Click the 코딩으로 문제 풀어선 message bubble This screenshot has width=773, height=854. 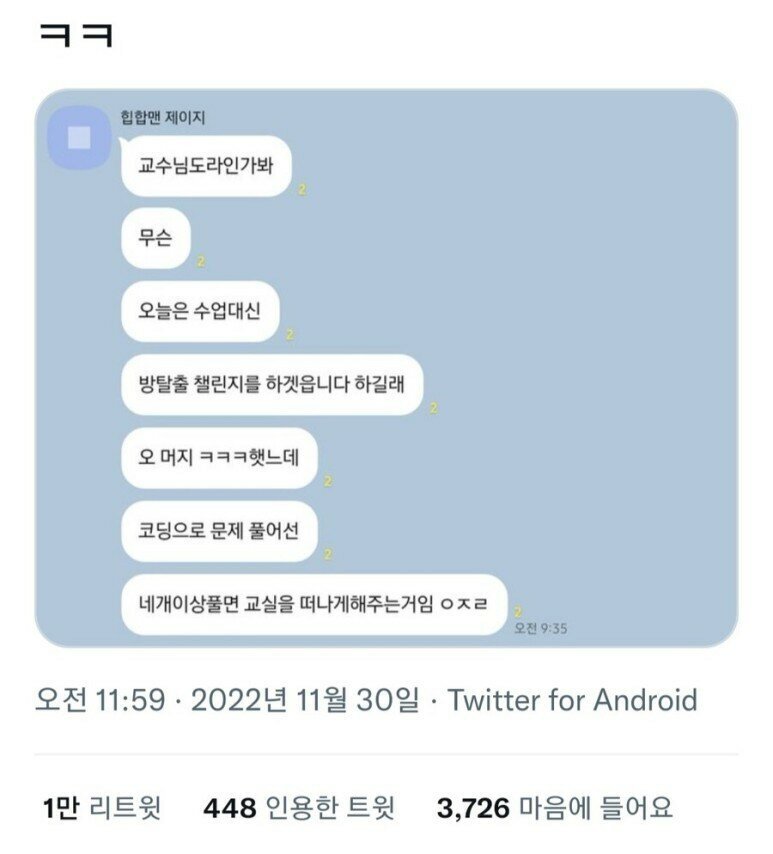pyautogui.click(x=219, y=530)
